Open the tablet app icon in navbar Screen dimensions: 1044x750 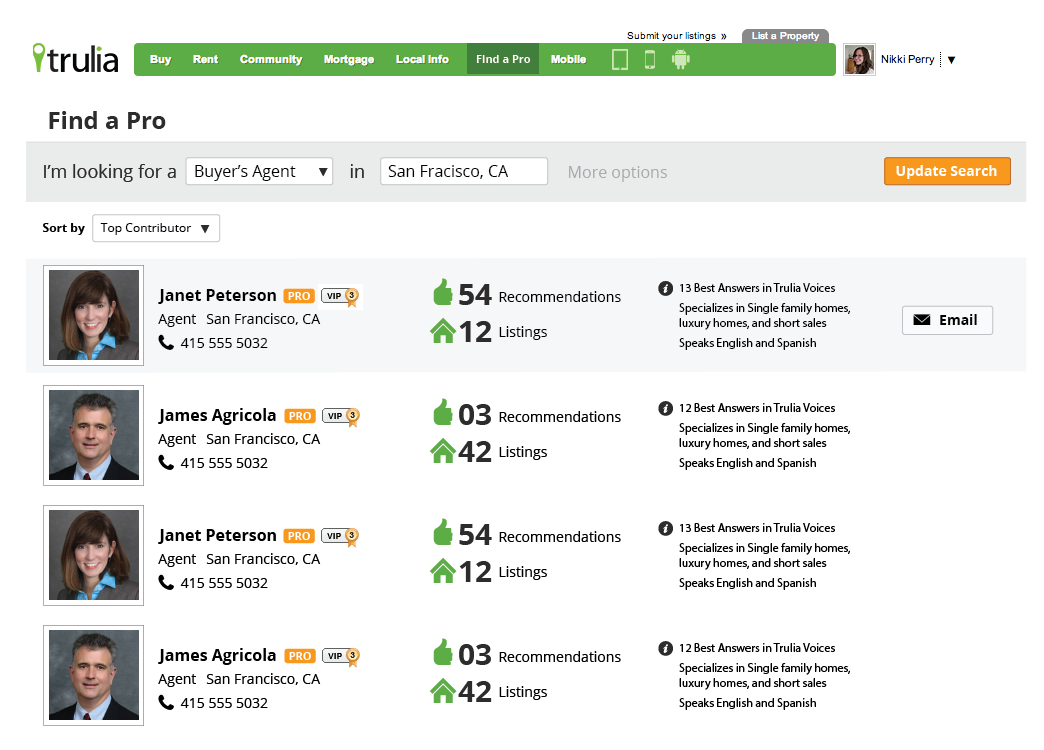(620, 59)
